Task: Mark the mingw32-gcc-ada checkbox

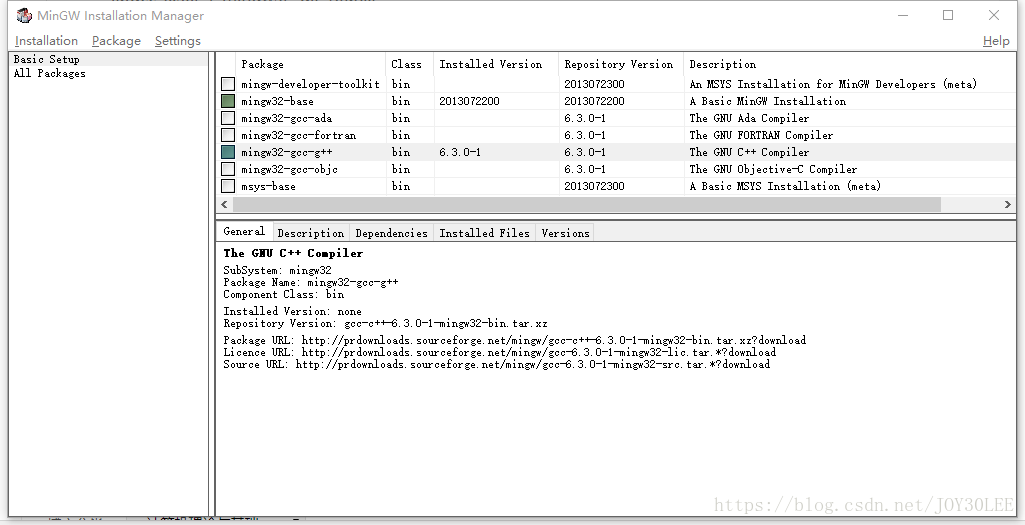Action: 227,118
